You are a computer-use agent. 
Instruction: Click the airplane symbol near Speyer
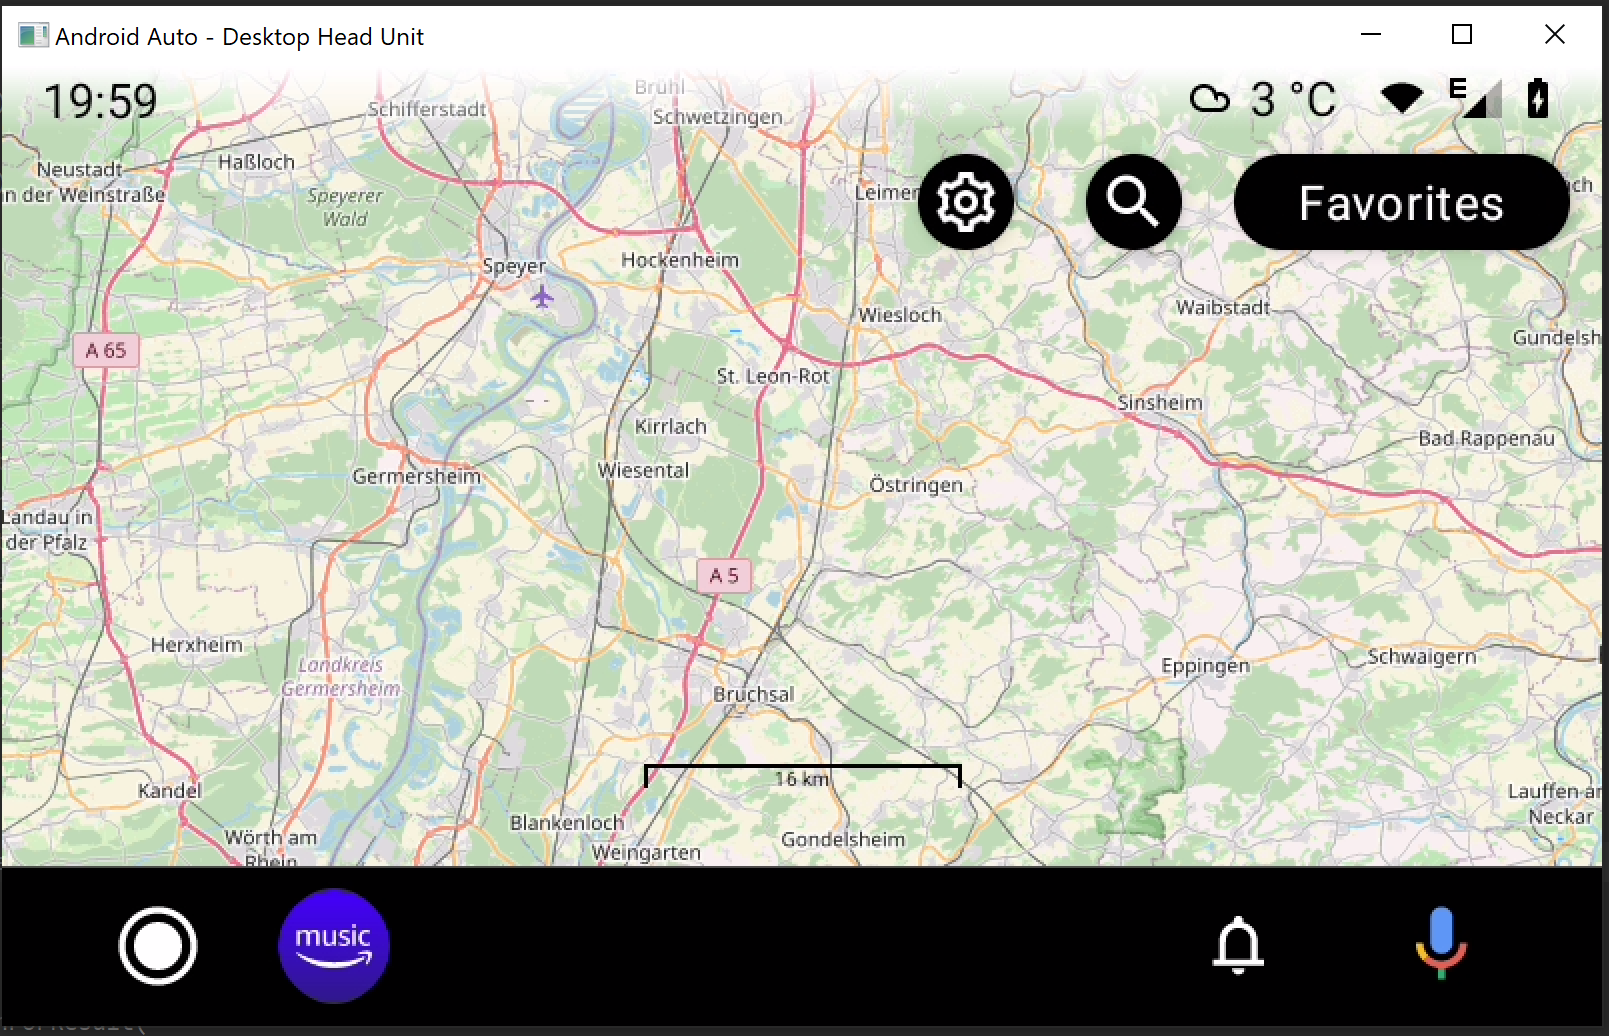pyautogui.click(x=543, y=296)
